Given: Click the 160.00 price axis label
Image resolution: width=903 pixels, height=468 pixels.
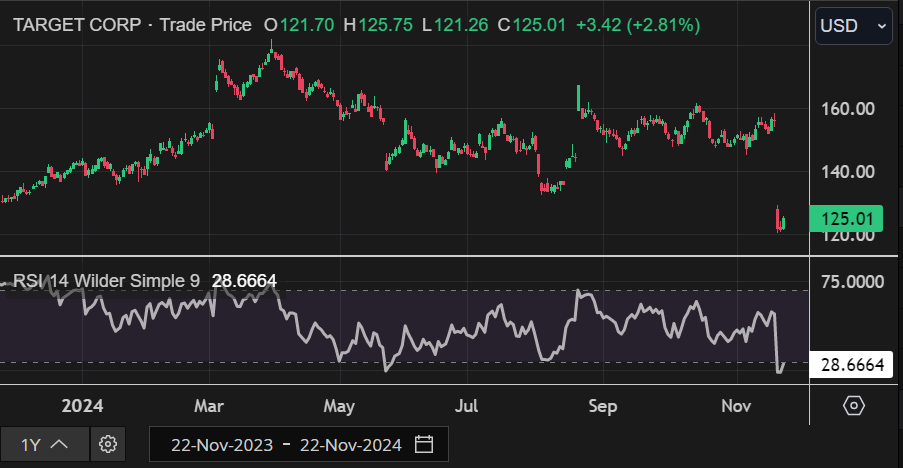Looking at the screenshot, I should (848, 109).
